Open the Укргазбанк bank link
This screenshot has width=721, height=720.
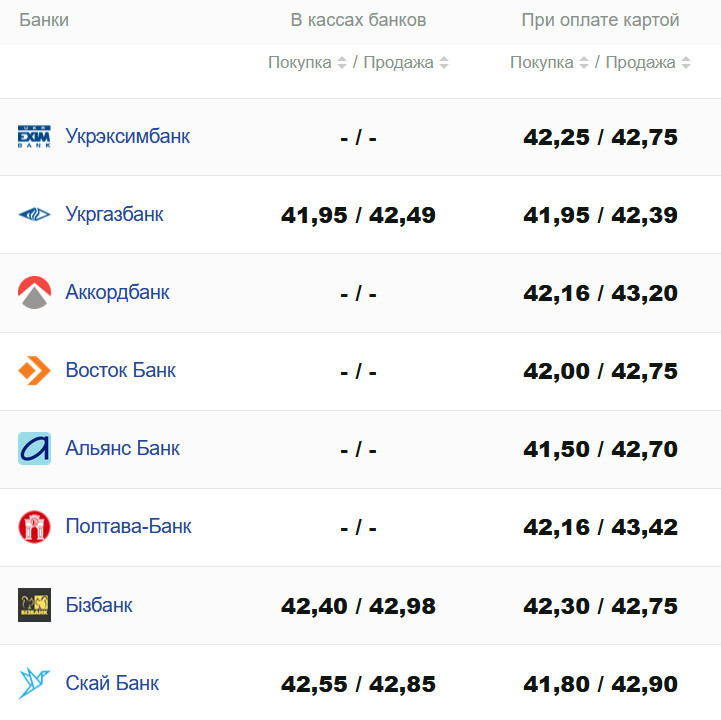tap(114, 214)
